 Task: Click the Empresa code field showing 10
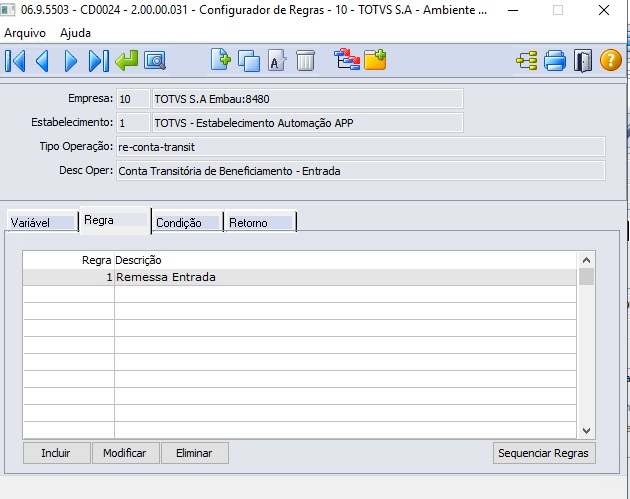pyautogui.click(x=133, y=99)
